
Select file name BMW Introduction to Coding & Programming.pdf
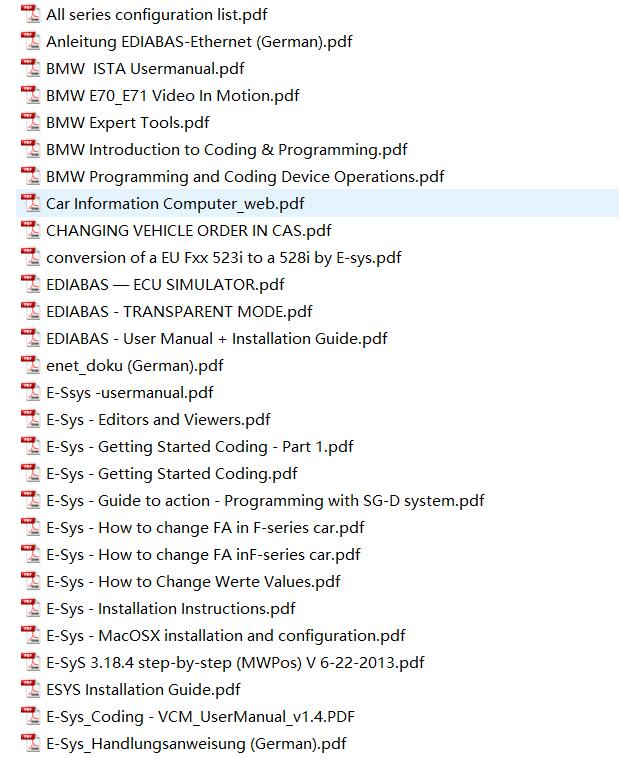pos(226,150)
